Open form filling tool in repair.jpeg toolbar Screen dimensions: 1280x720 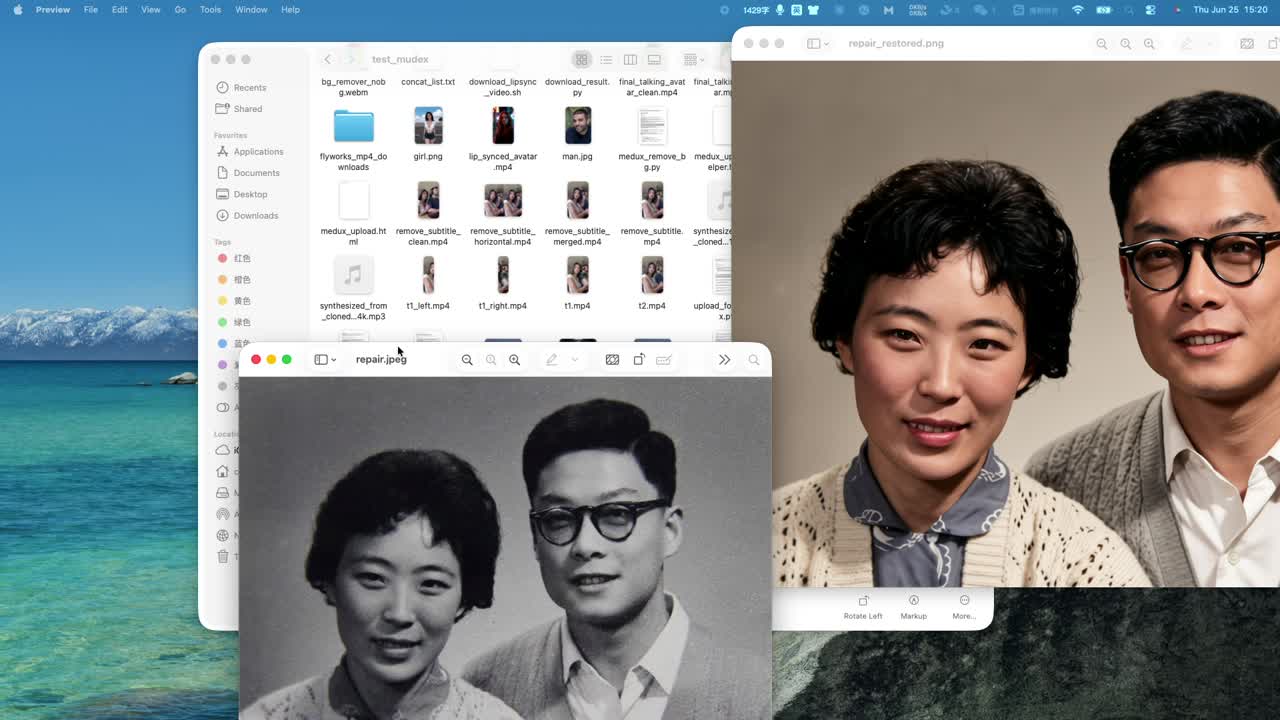tap(663, 359)
